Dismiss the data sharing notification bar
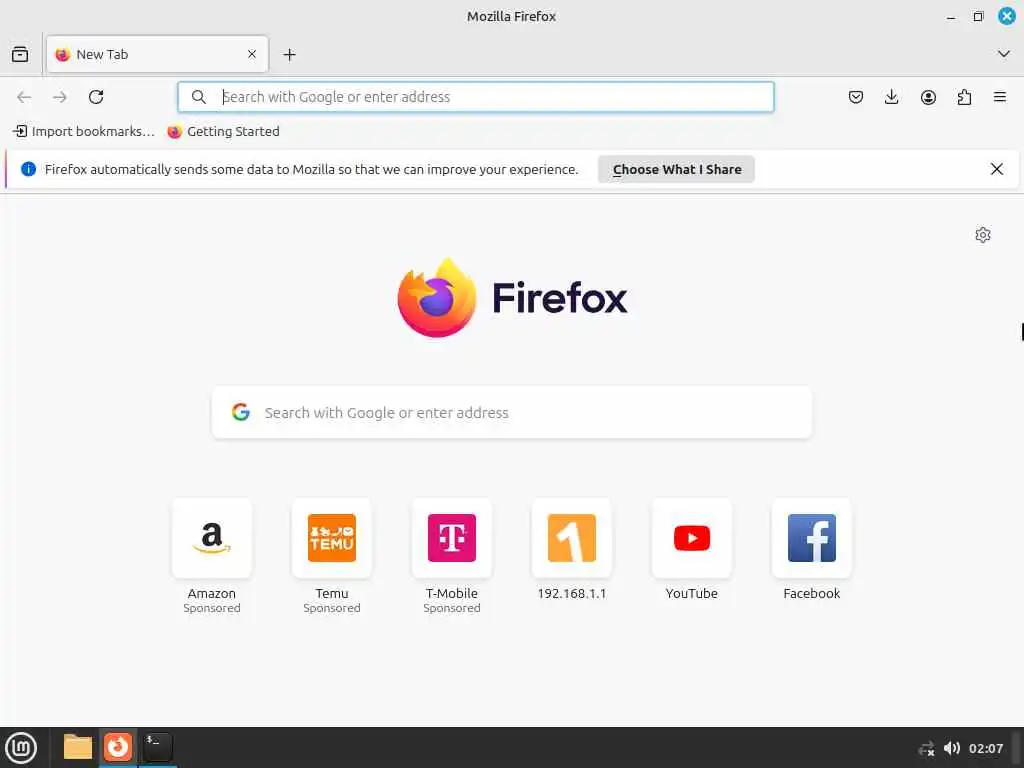 997,169
